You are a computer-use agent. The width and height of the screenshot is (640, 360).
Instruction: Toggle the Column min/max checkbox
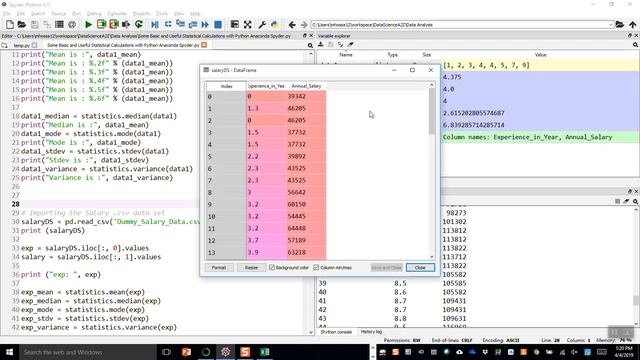pos(316,268)
